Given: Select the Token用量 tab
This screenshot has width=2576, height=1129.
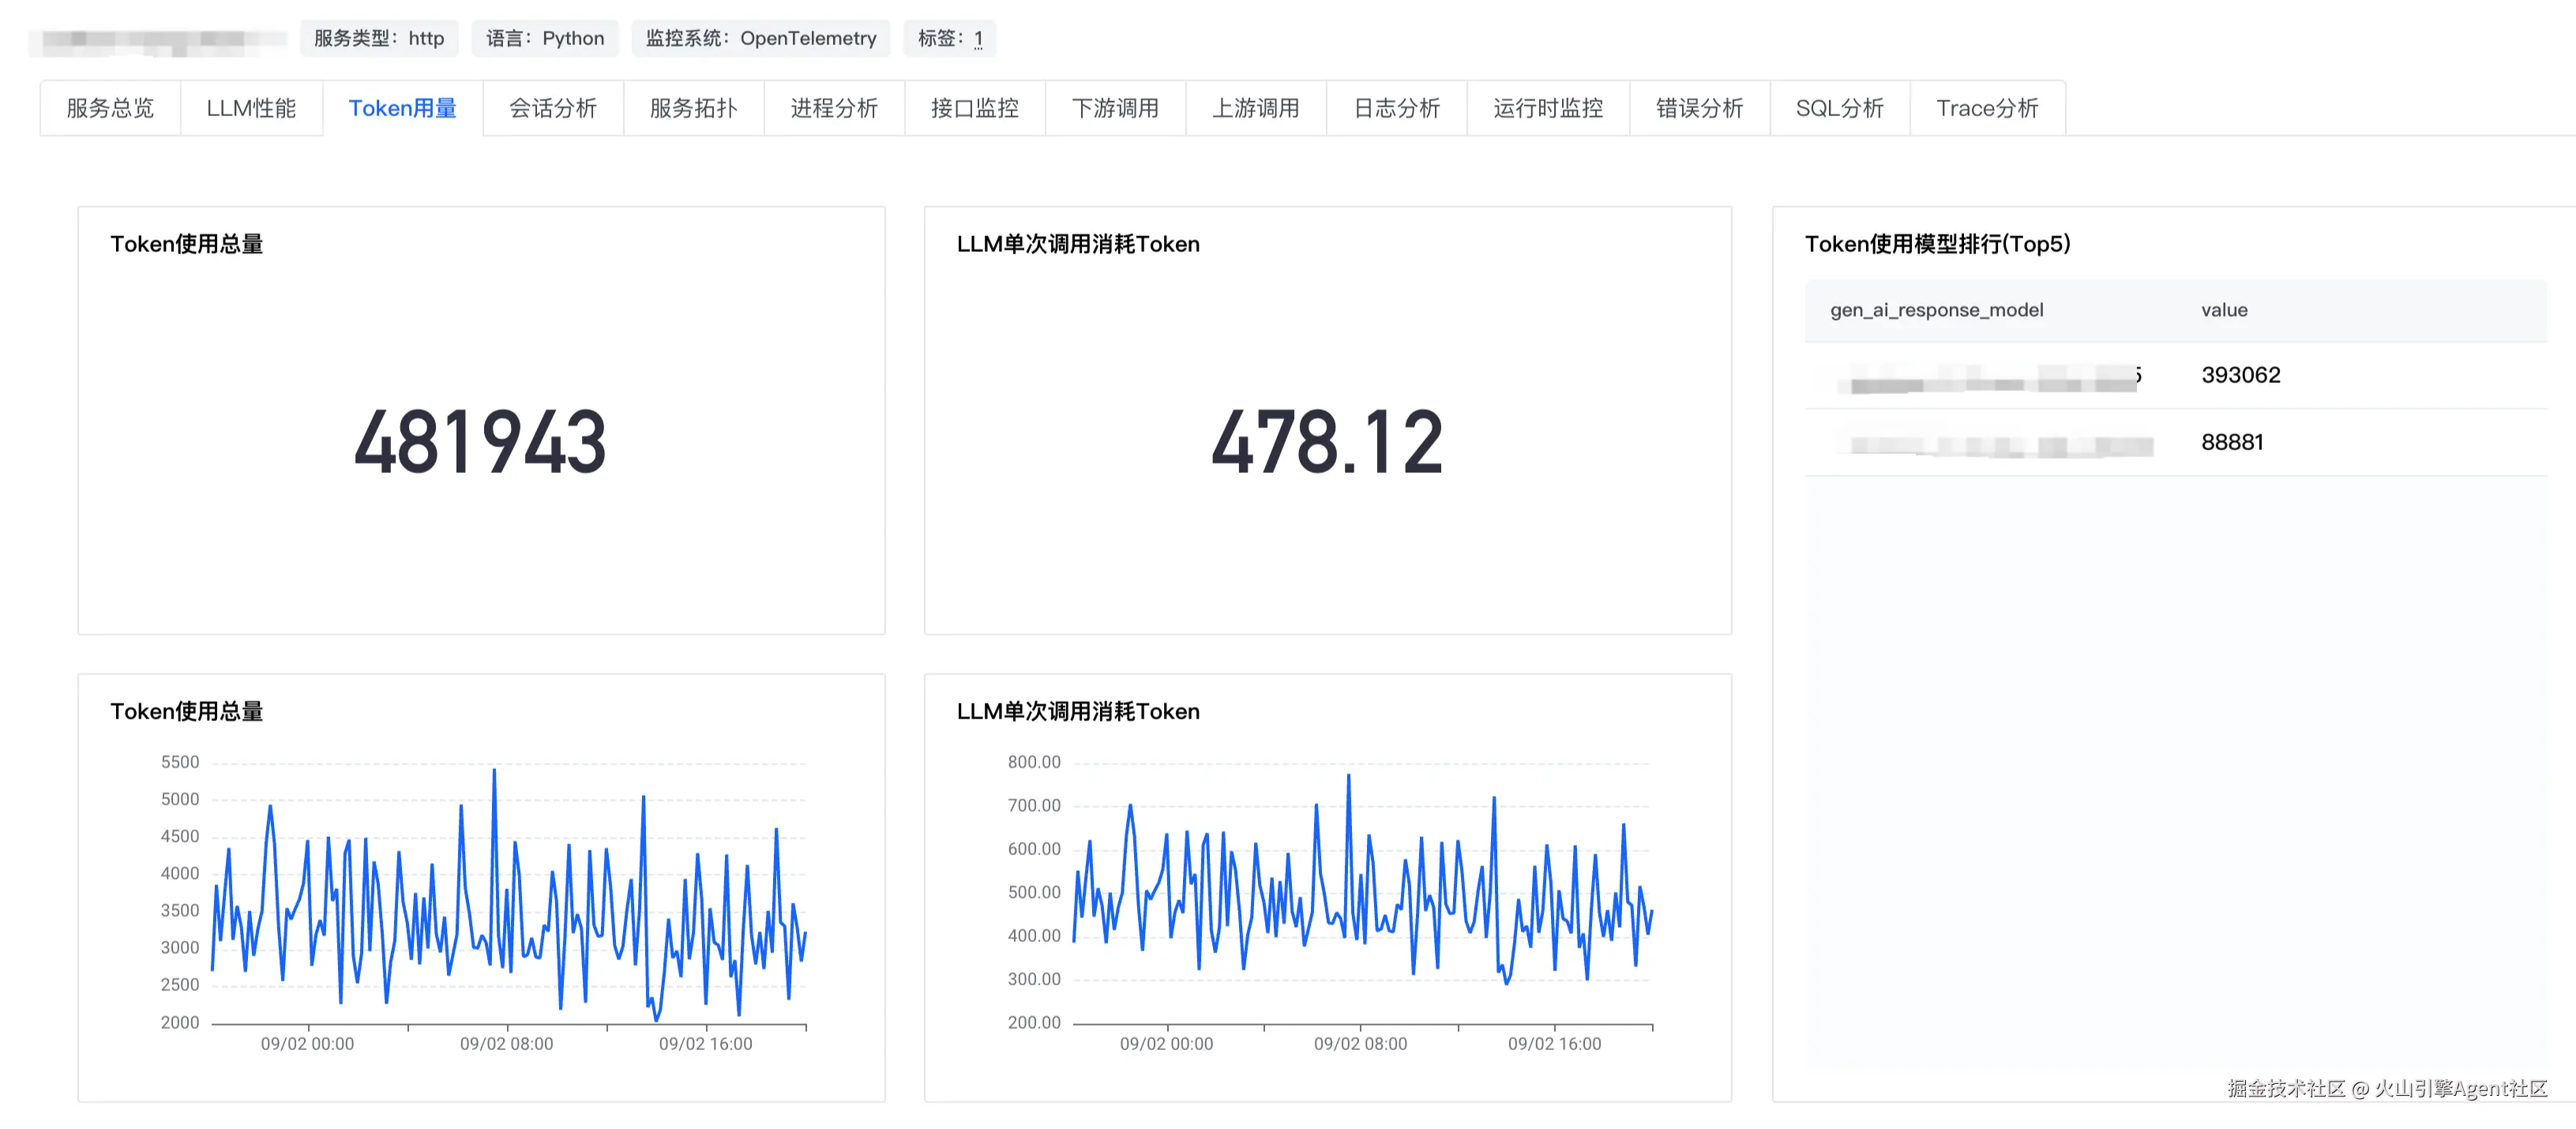Looking at the screenshot, I should [402, 108].
